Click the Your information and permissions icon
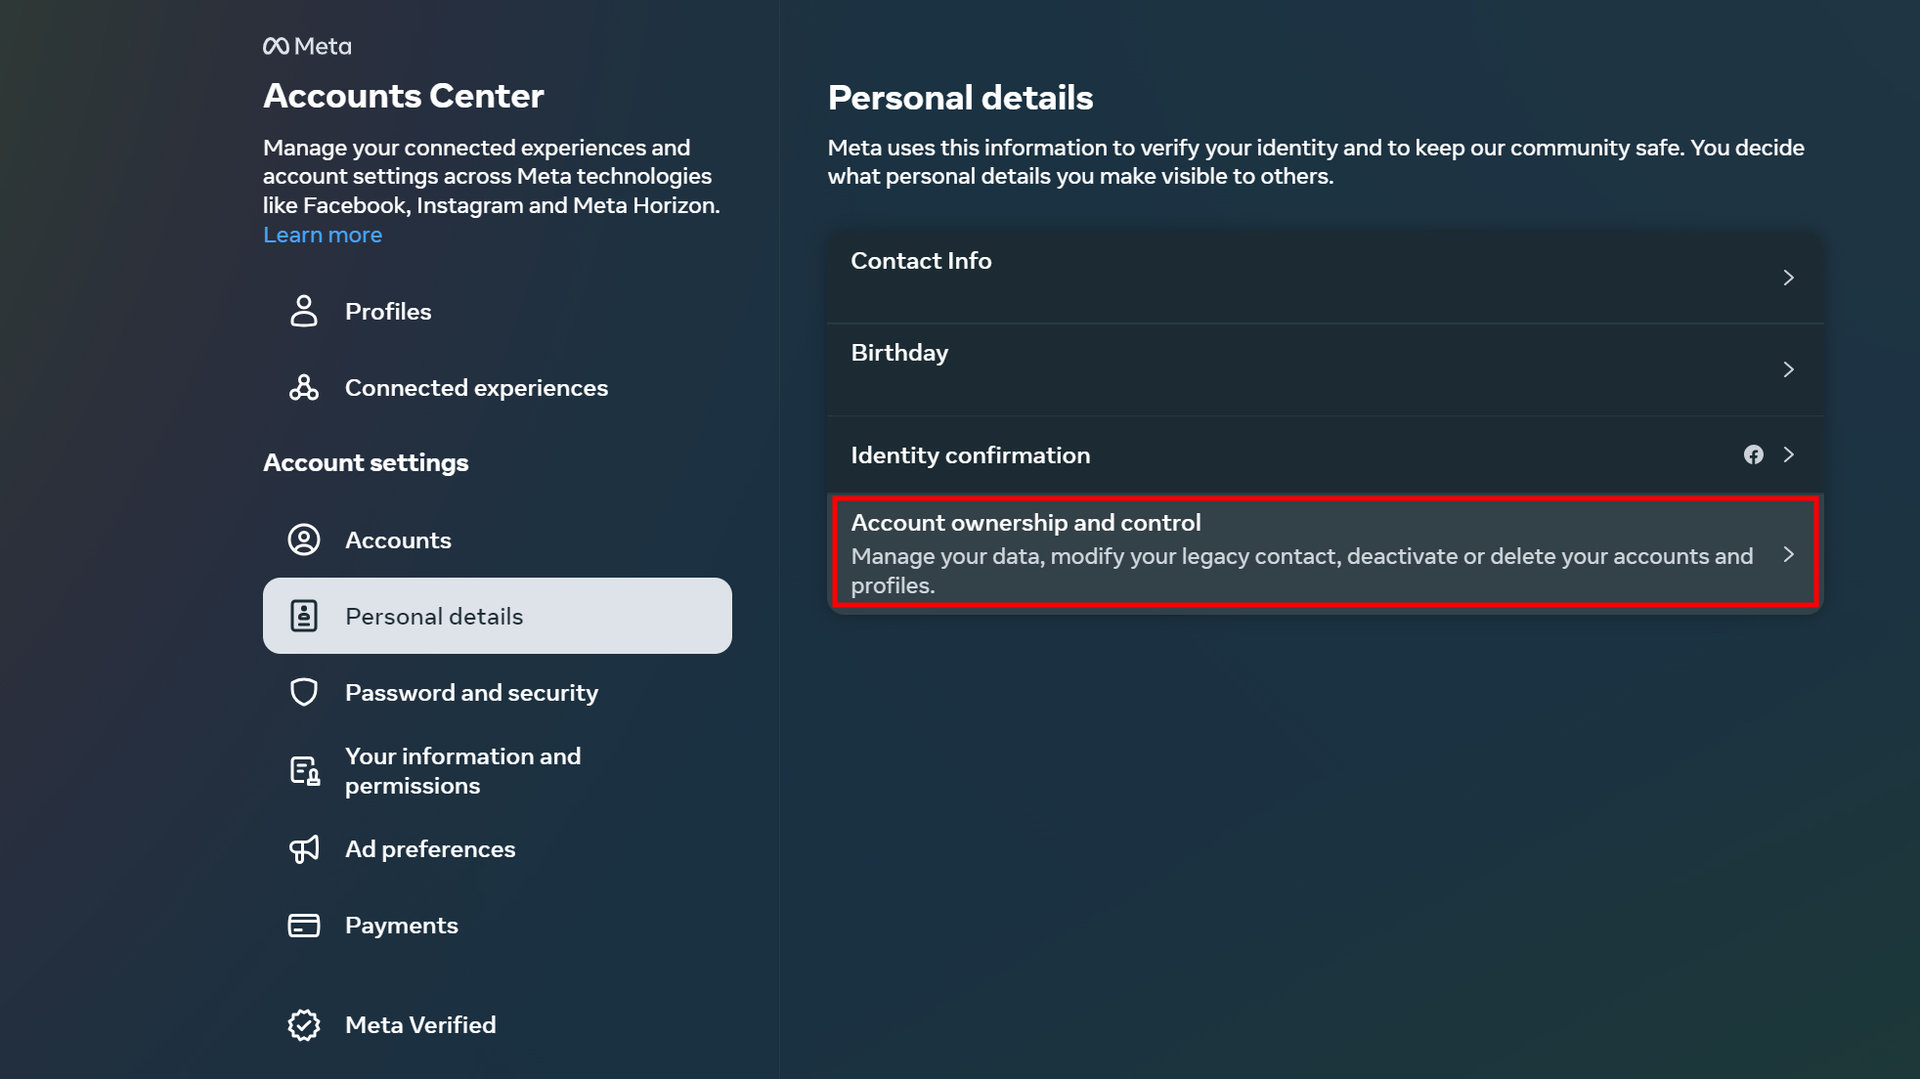 (304, 771)
